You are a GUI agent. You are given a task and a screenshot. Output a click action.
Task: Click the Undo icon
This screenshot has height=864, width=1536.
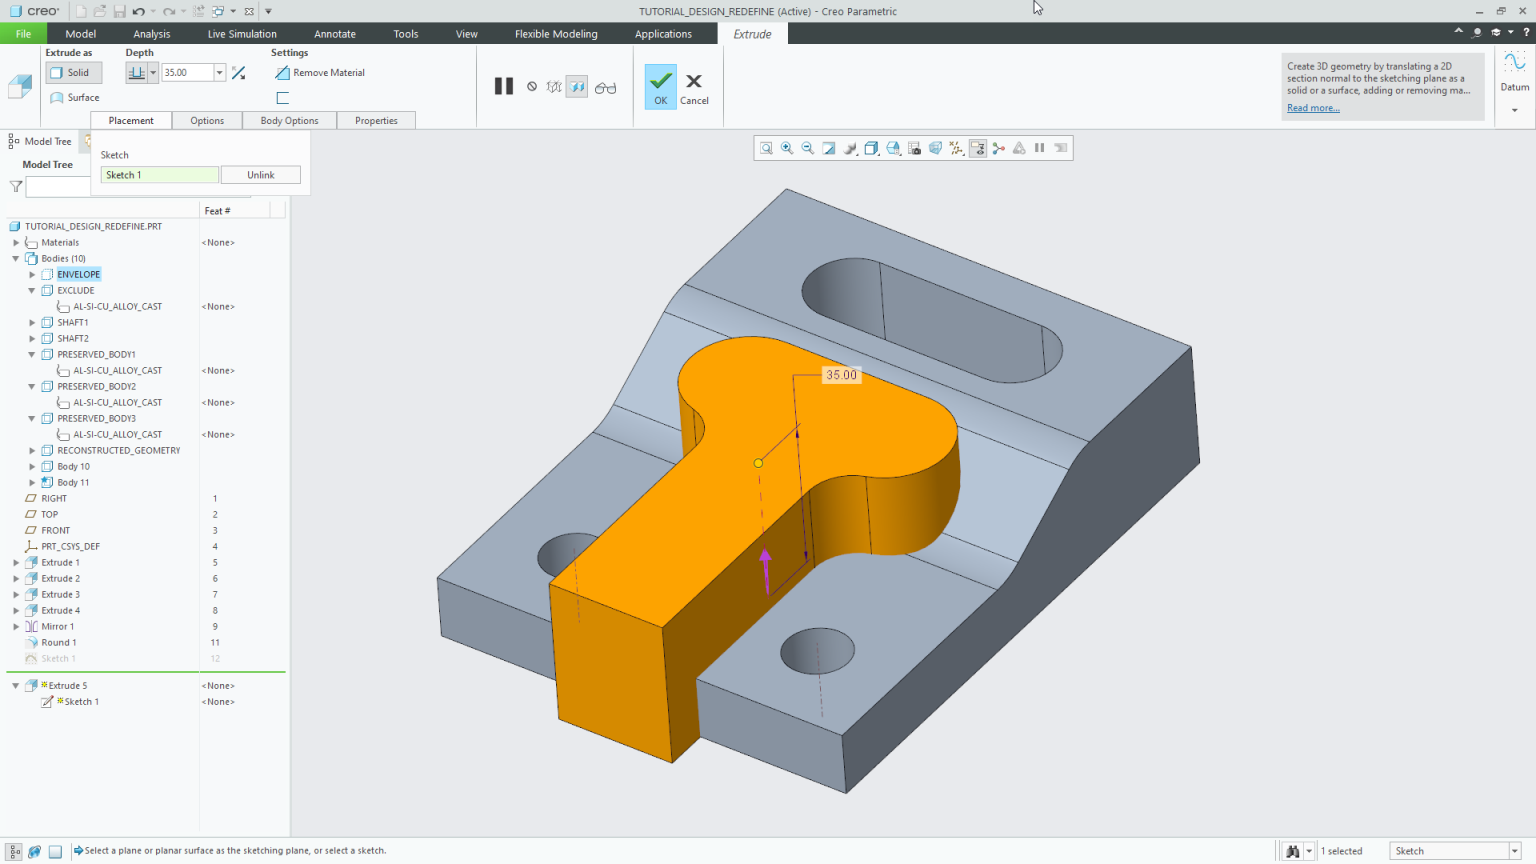(x=140, y=11)
